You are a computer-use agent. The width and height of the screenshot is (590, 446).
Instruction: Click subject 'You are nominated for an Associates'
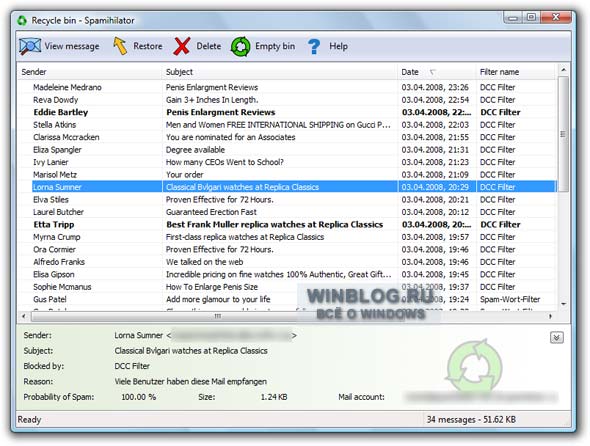[x=230, y=137]
